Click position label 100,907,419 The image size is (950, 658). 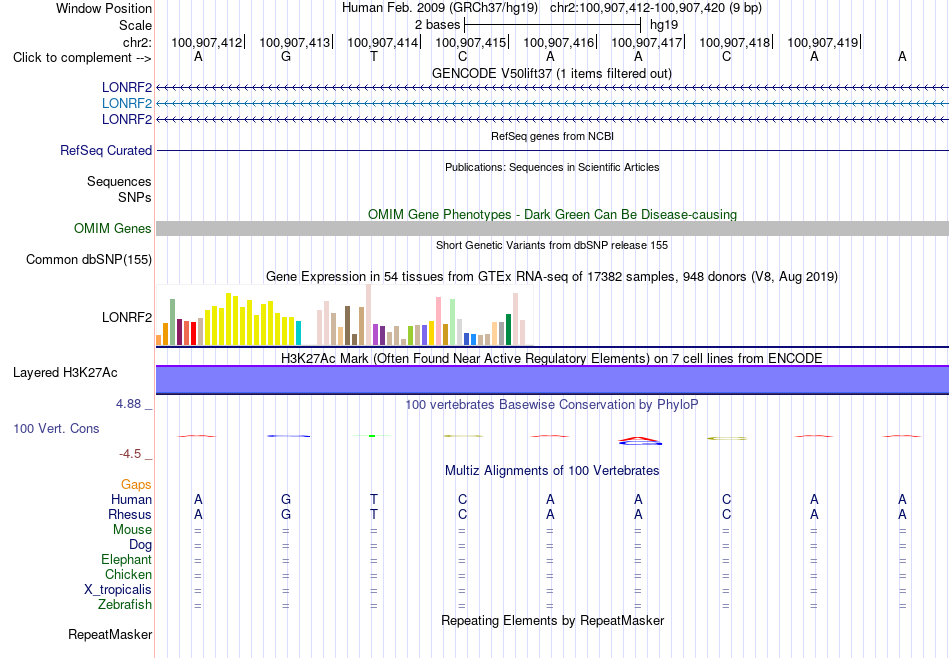(x=822, y=42)
